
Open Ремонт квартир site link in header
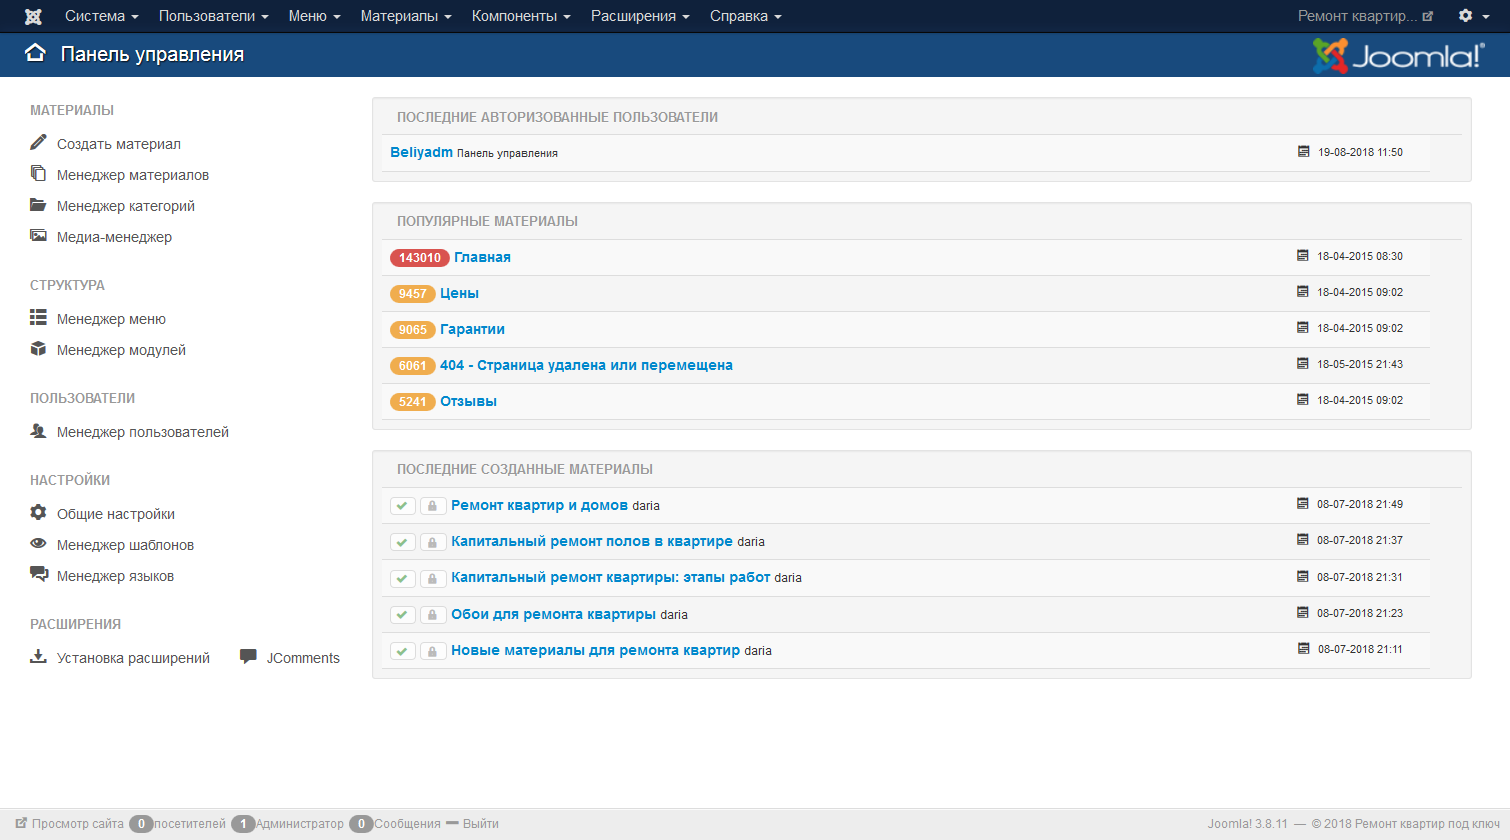pyautogui.click(x=1365, y=16)
